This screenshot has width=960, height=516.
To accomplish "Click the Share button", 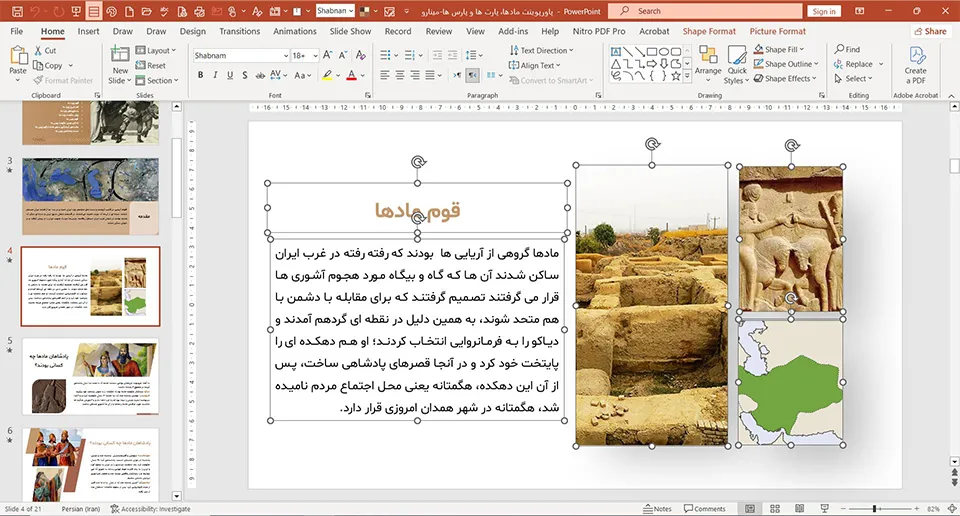I will 929,31.
